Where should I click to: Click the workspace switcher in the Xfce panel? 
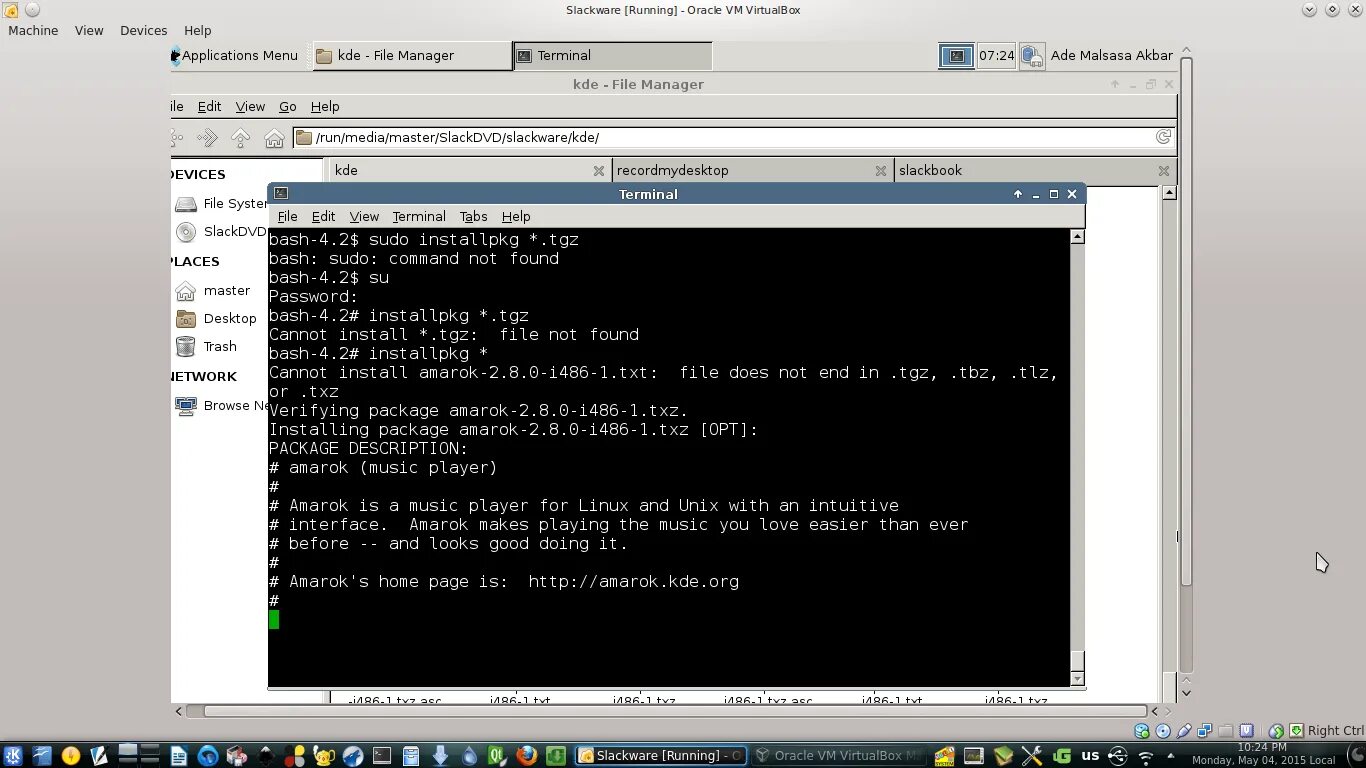(956, 56)
